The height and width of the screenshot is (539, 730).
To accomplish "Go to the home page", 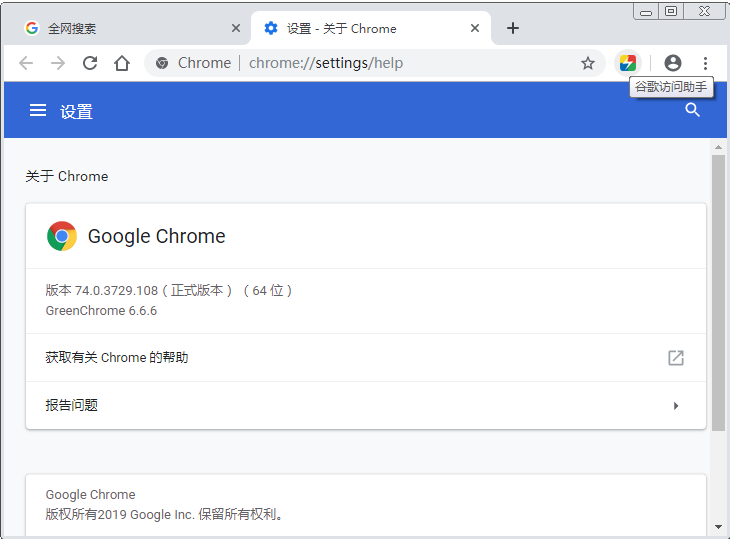I will click(122, 63).
